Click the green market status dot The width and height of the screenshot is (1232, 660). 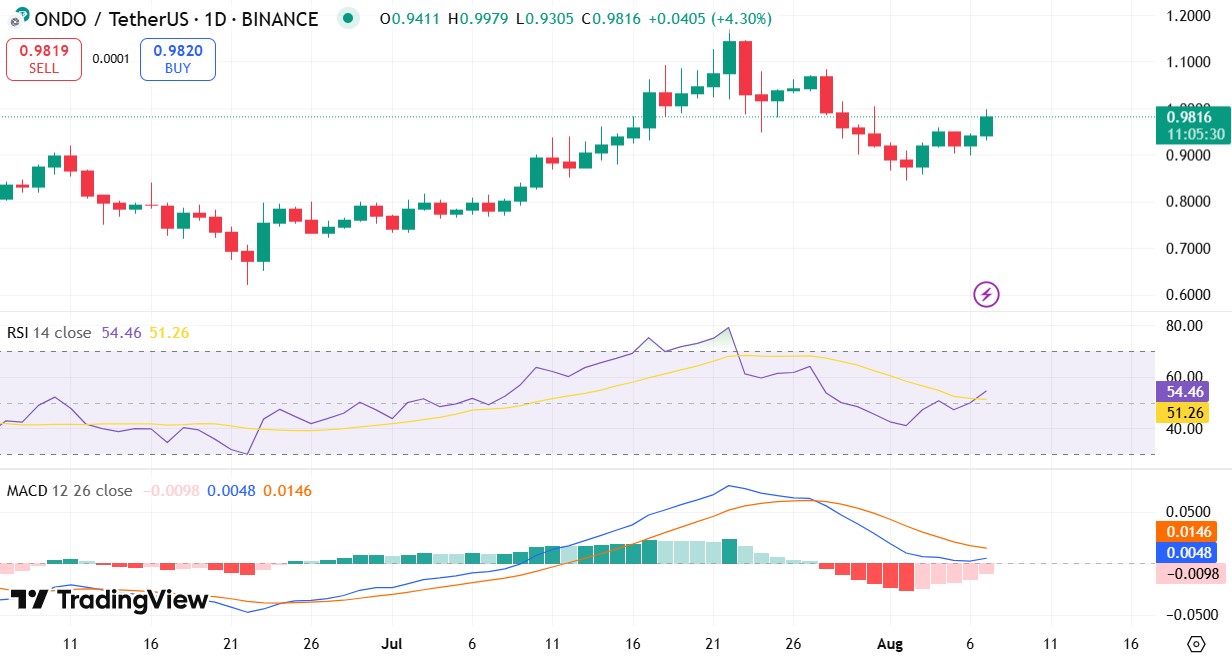coord(347,18)
